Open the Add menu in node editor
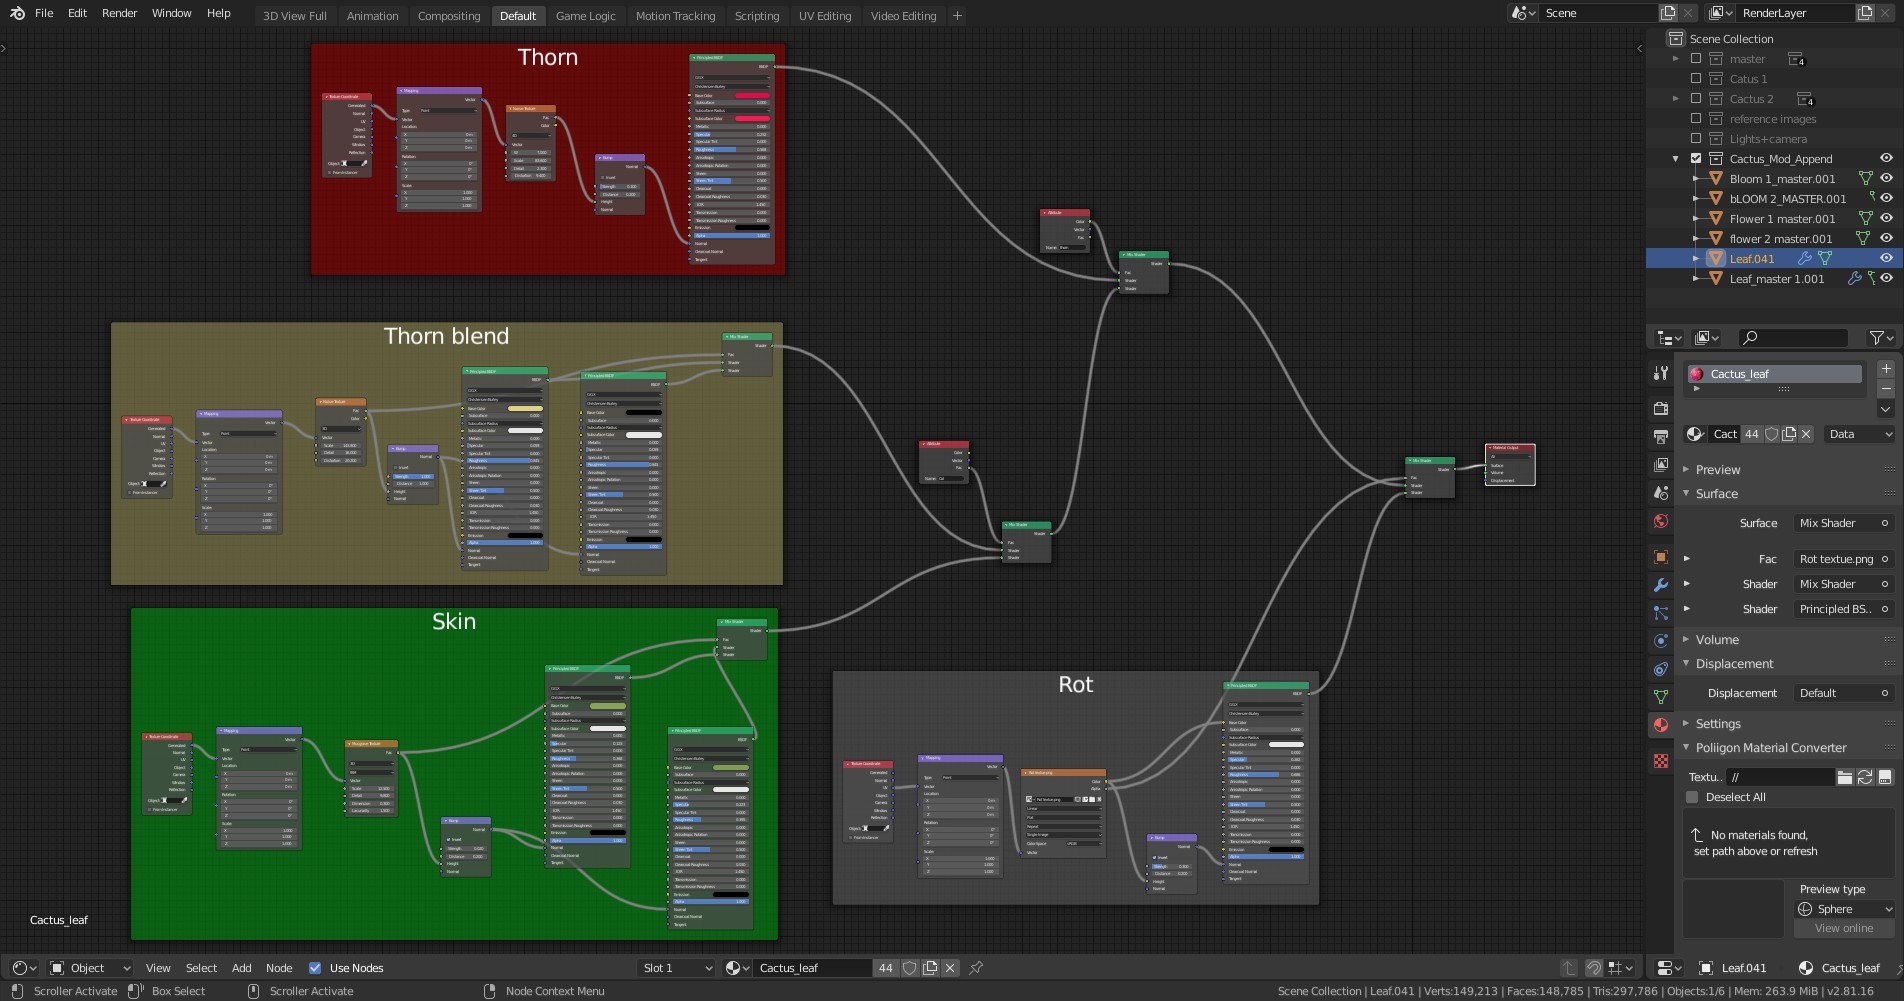Screen dimensions: 1904x1001 pyautogui.click(x=241, y=968)
